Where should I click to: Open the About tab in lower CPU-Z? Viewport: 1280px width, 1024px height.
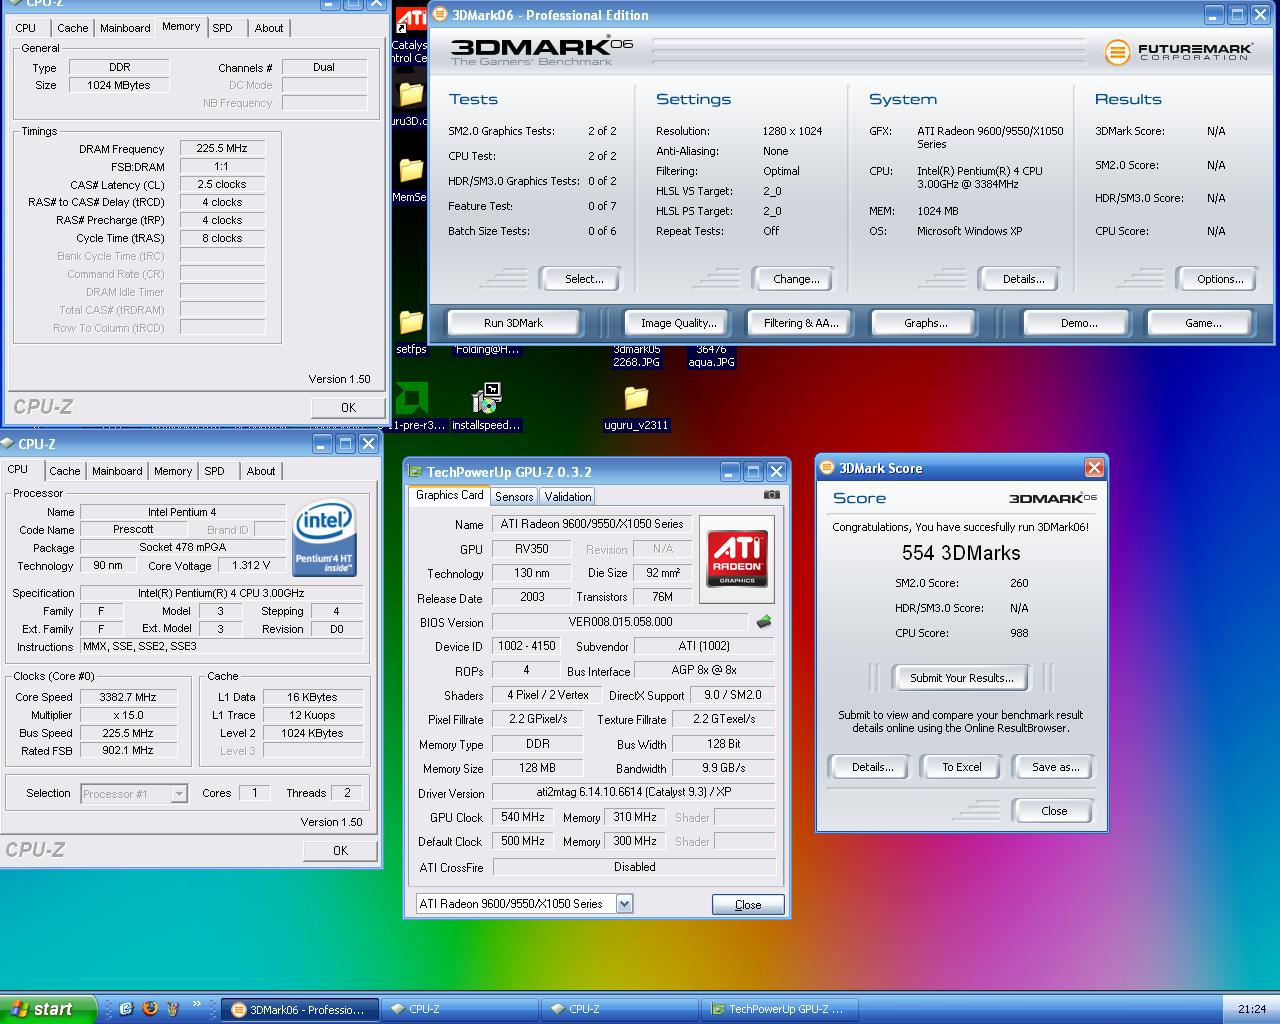(x=261, y=471)
